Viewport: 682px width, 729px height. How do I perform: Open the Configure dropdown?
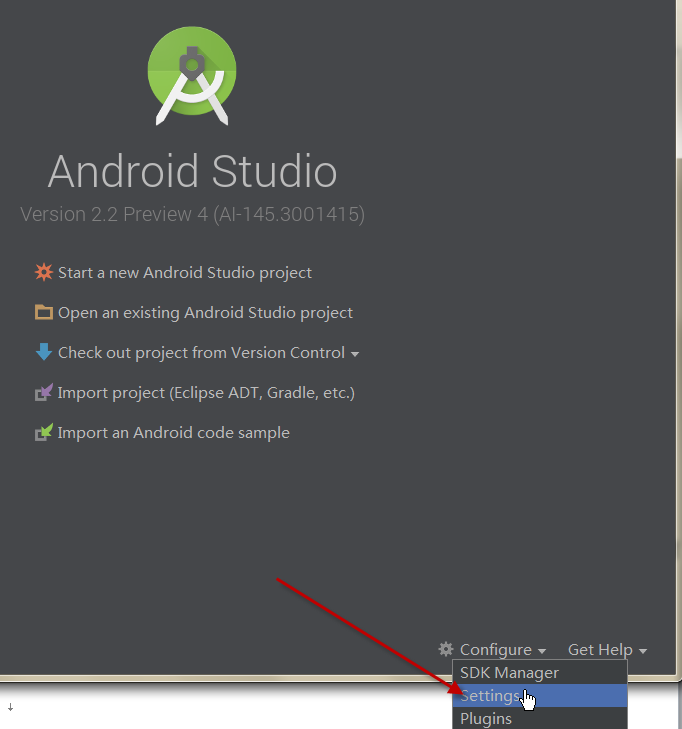(x=503, y=649)
